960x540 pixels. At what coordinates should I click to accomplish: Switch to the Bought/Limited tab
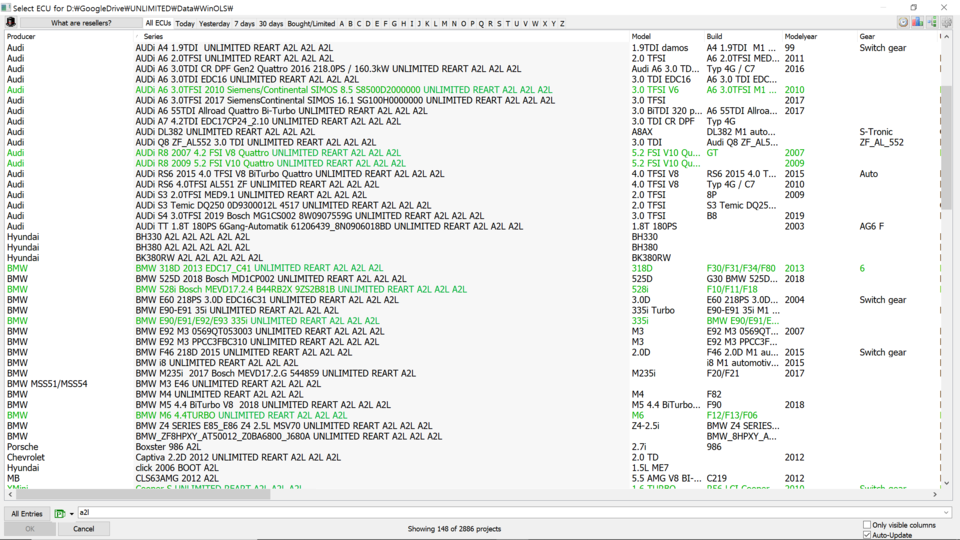[x=311, y=23]
